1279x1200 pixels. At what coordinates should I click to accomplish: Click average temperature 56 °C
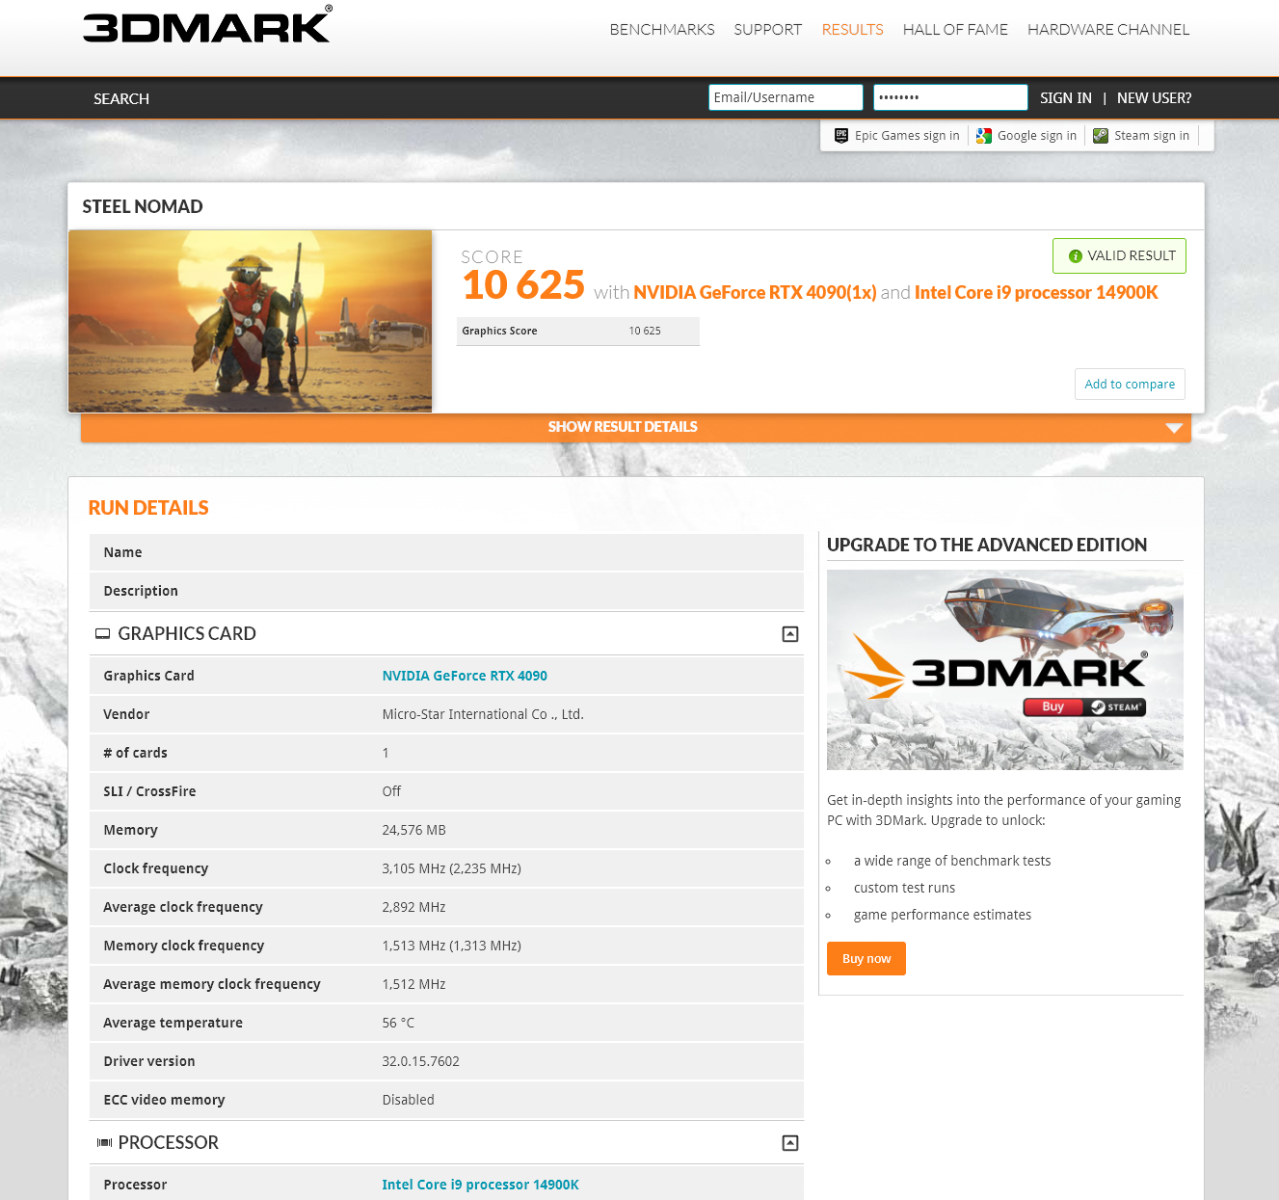(398, 1023)
